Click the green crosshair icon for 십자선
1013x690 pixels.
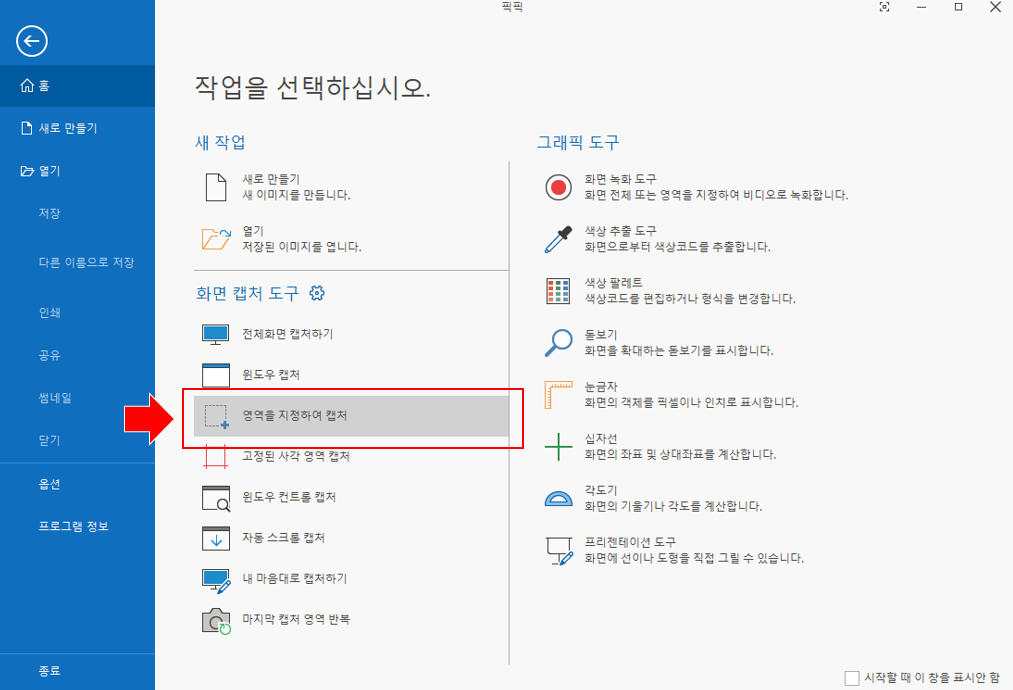click(559, 446)
